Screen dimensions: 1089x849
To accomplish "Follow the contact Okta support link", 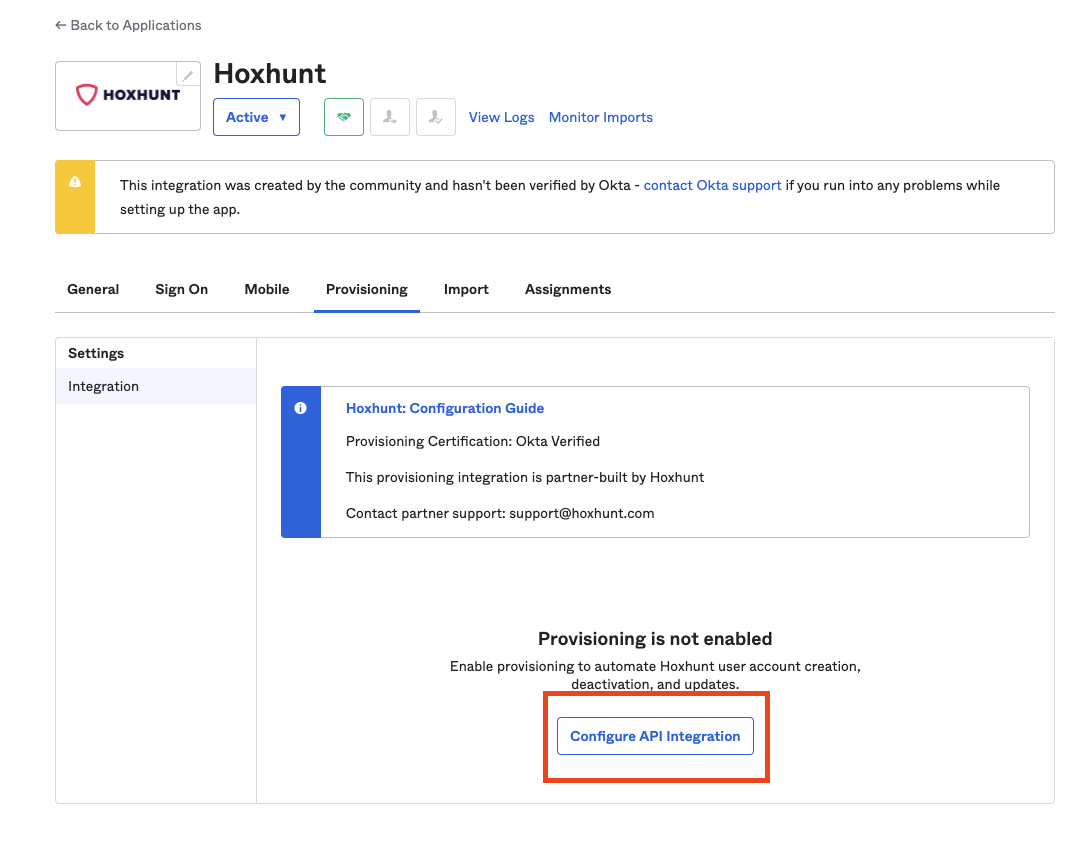I will tap(713, 186).
